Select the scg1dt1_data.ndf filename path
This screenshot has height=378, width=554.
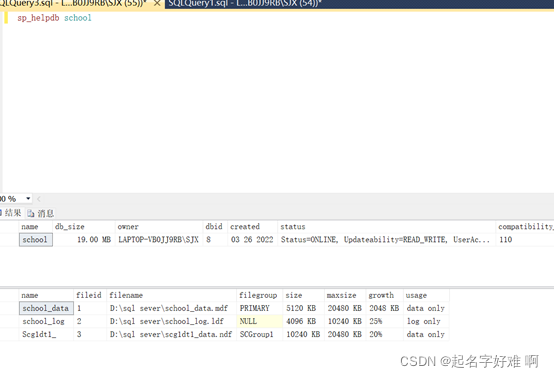pyautogui.click(x=171, y=334)
